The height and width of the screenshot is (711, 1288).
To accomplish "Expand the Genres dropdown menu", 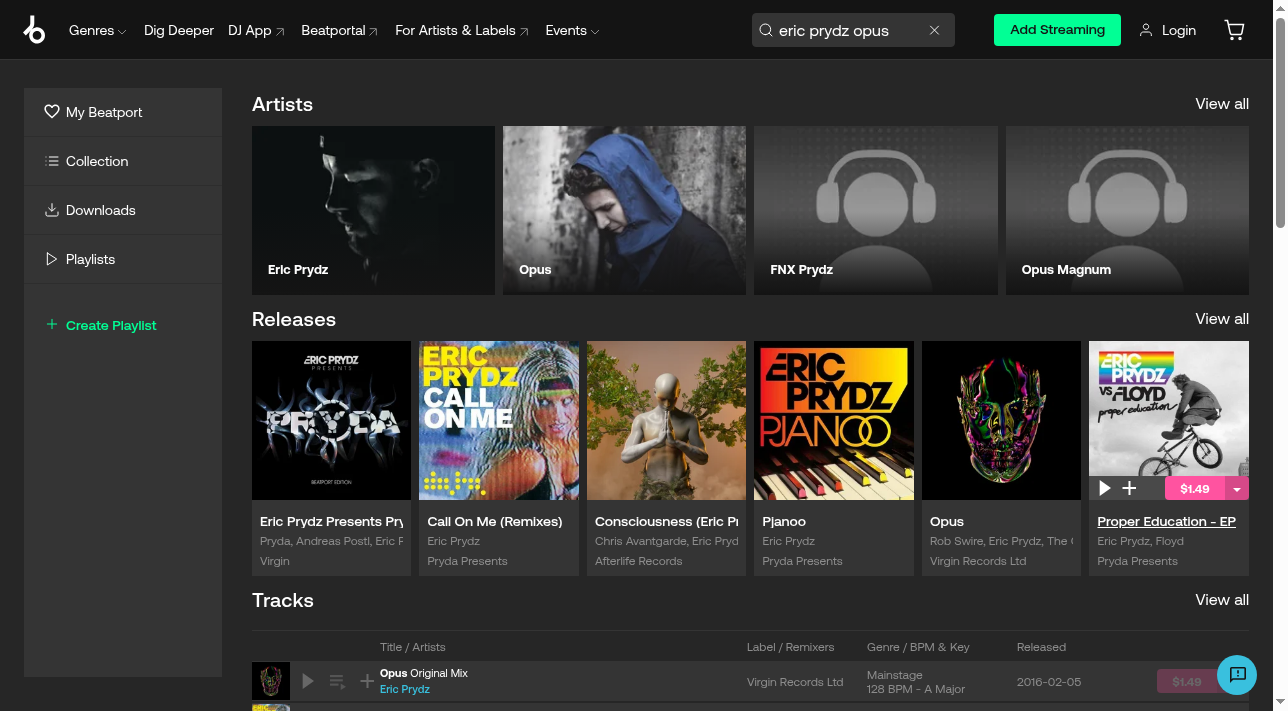I will point(97,30).
